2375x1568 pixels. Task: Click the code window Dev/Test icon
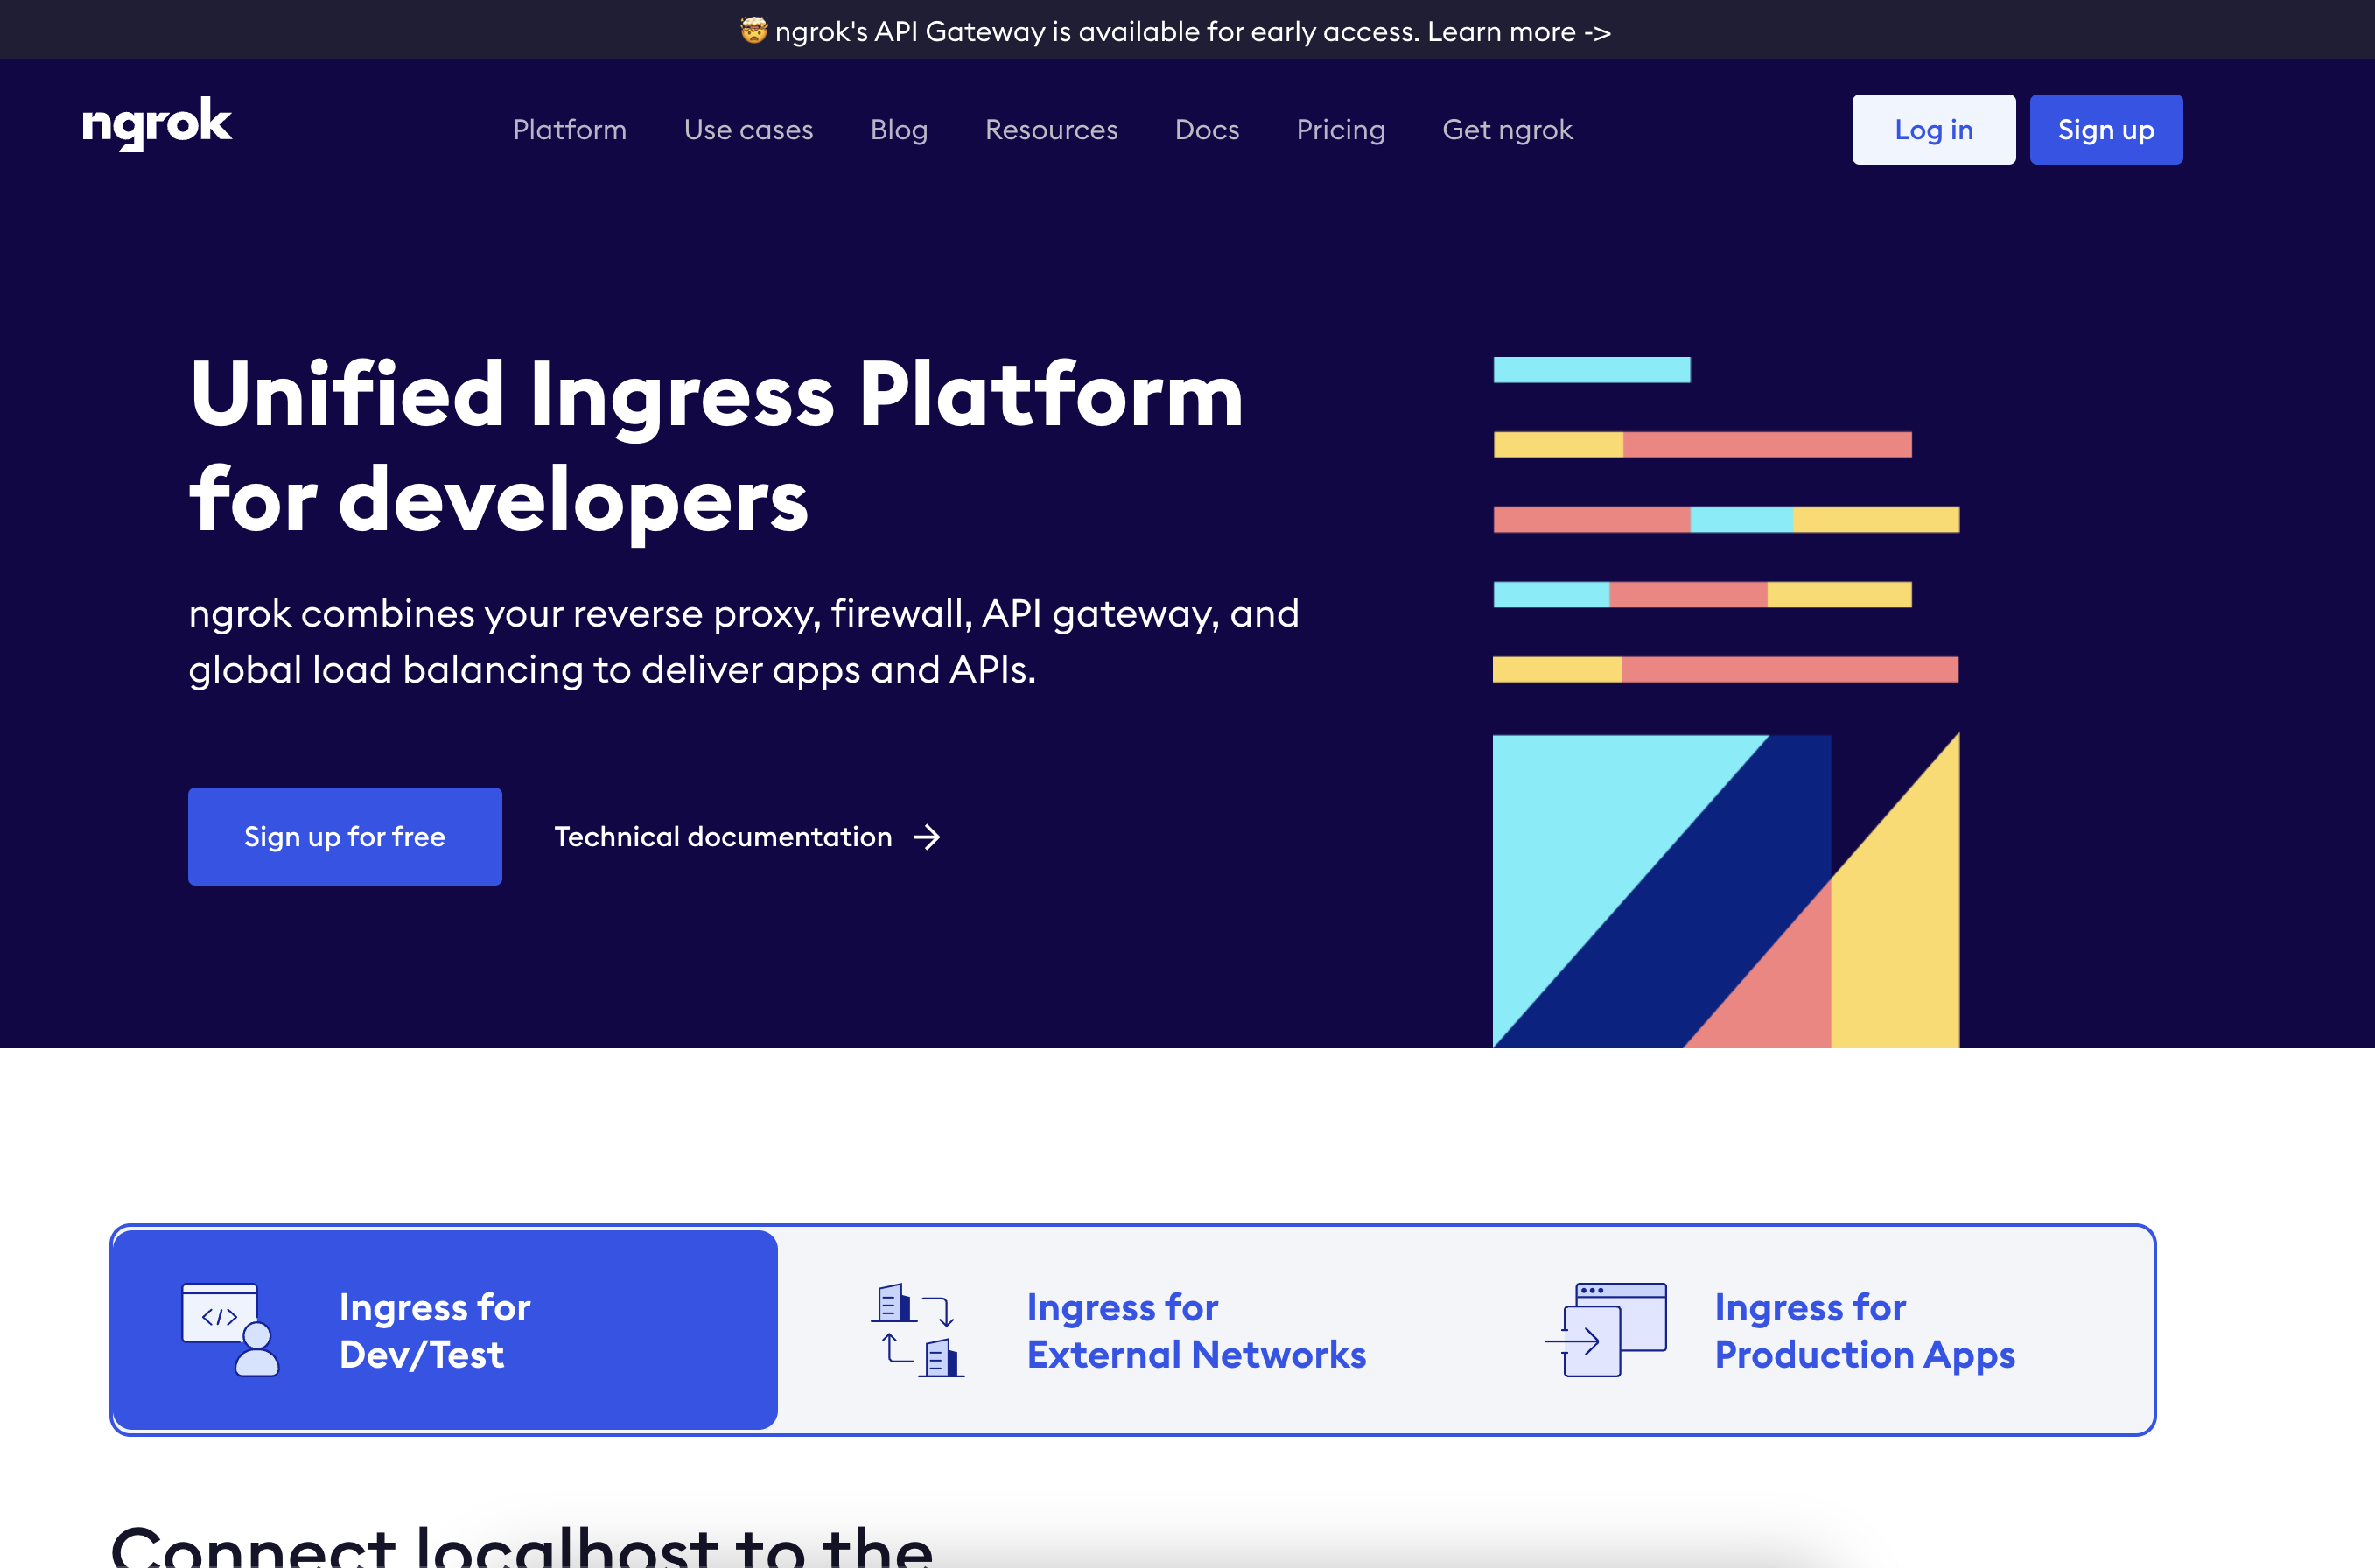tap(230, 1330)
